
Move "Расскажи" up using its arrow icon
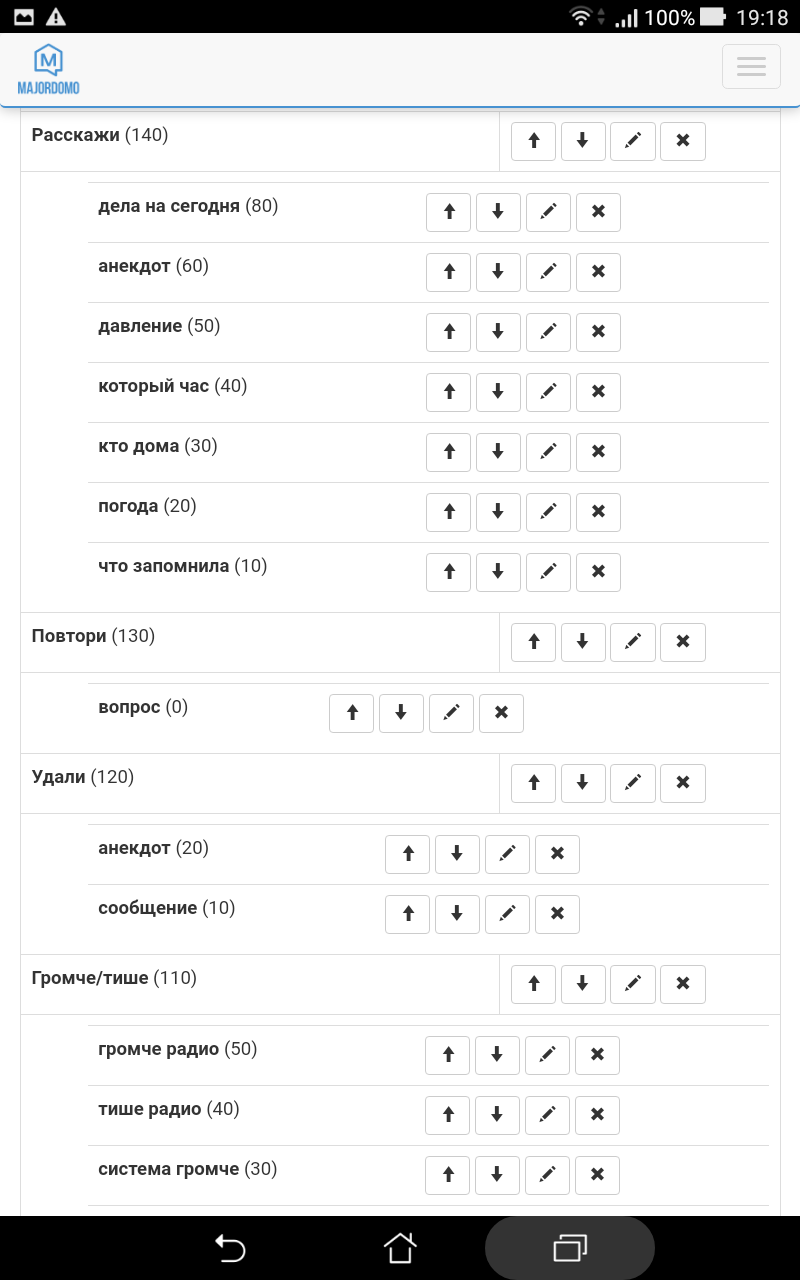point(533,141)
